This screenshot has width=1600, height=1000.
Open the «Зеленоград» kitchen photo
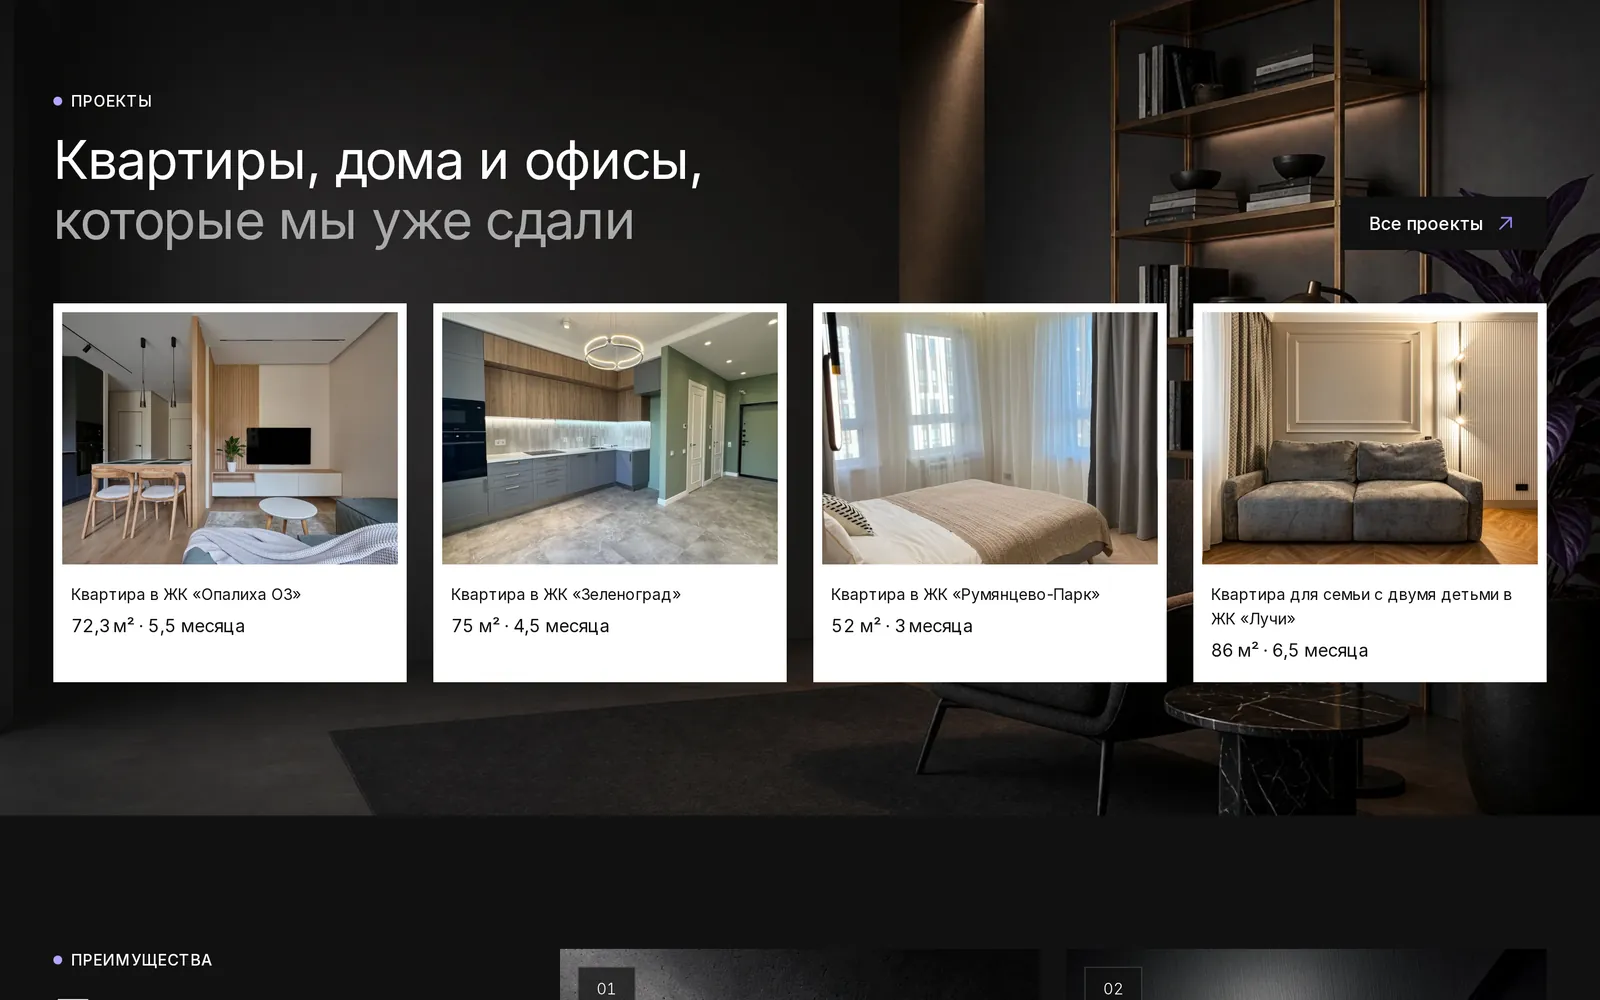pyautogui.click(x=610, y=438)
